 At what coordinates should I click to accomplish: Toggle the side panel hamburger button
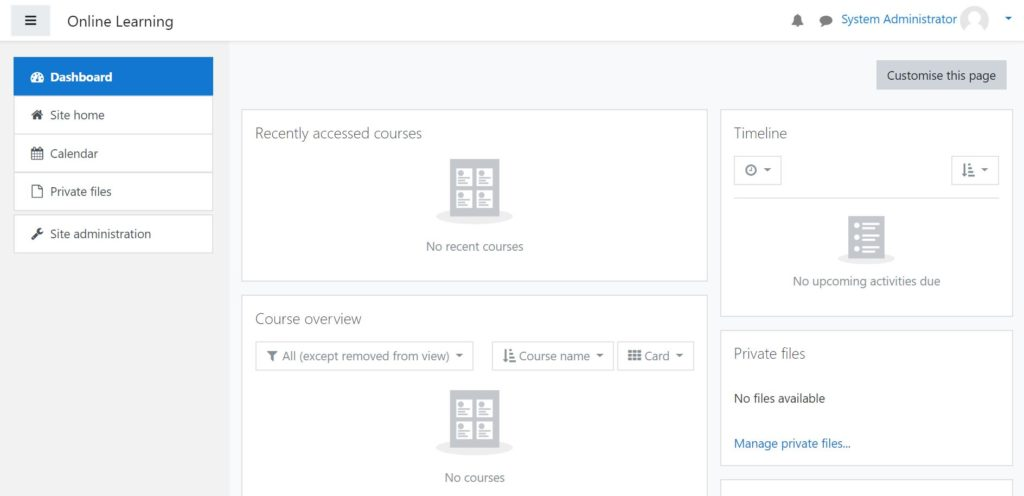31,20
